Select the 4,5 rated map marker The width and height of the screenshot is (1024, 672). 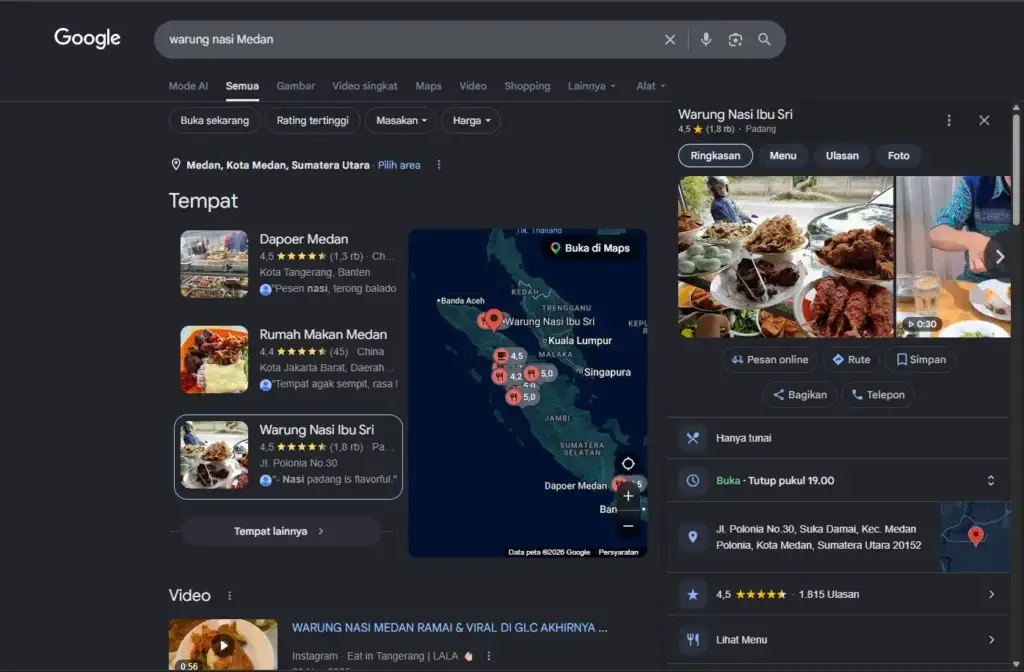coord(509,356)
